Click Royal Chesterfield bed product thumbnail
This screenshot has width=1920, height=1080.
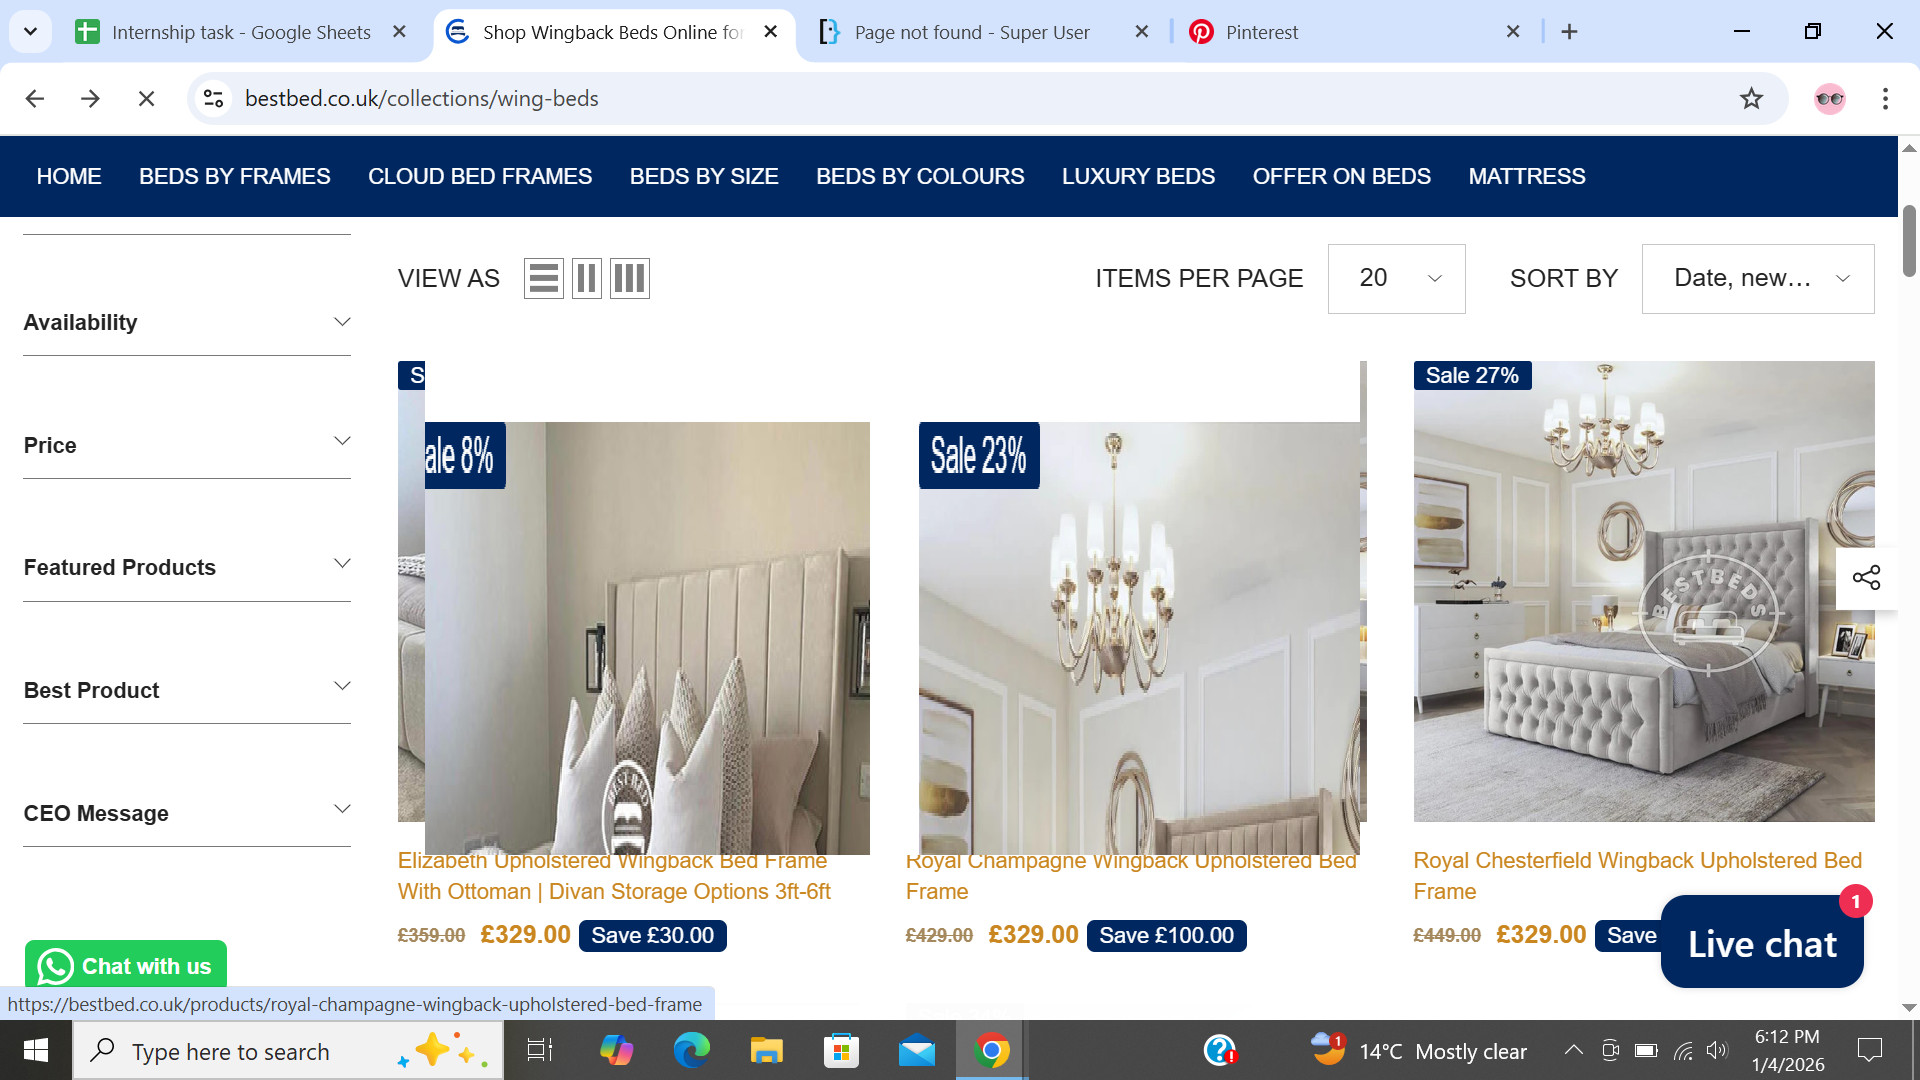click(1643, 592)
